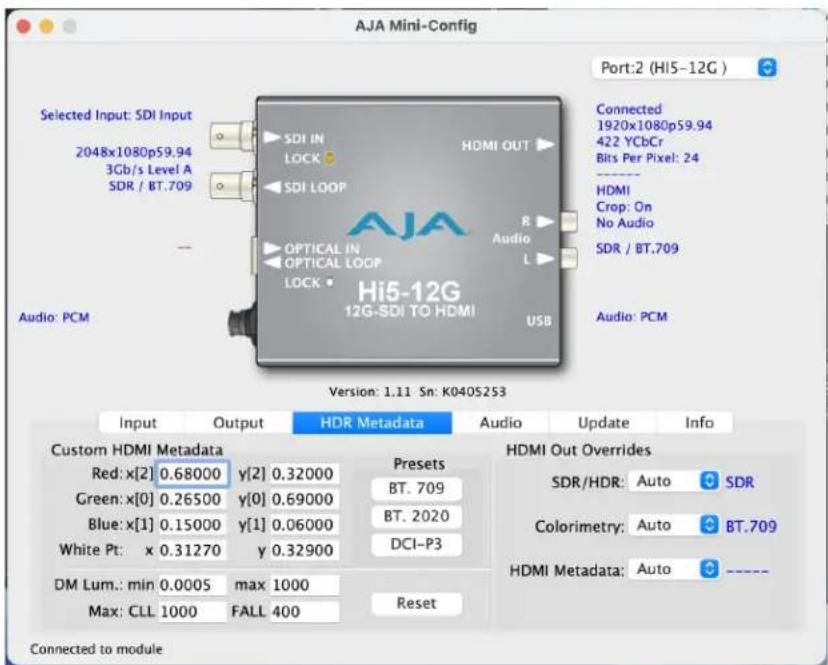Apply the DCI-P3 preset
The image size is (828, 665).
[417, 544]
